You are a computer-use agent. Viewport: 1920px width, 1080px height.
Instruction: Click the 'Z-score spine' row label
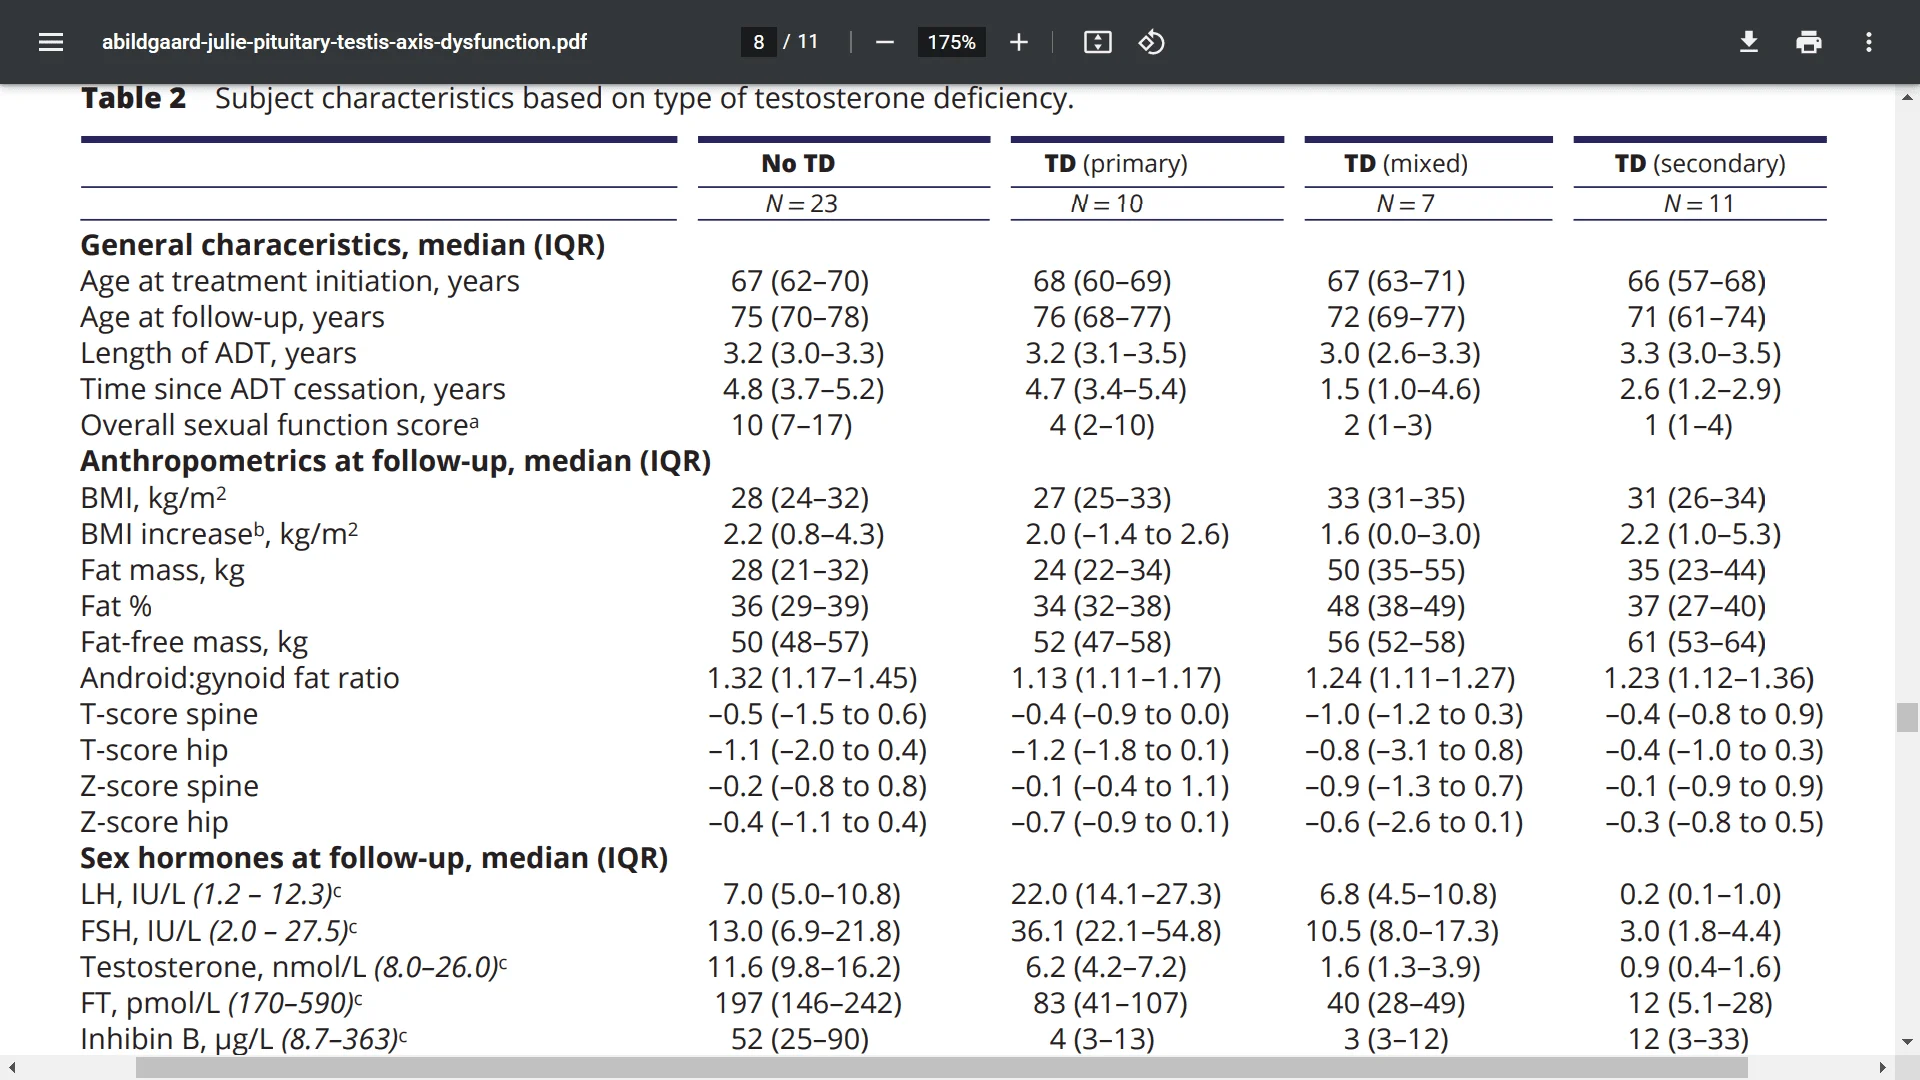169,786
